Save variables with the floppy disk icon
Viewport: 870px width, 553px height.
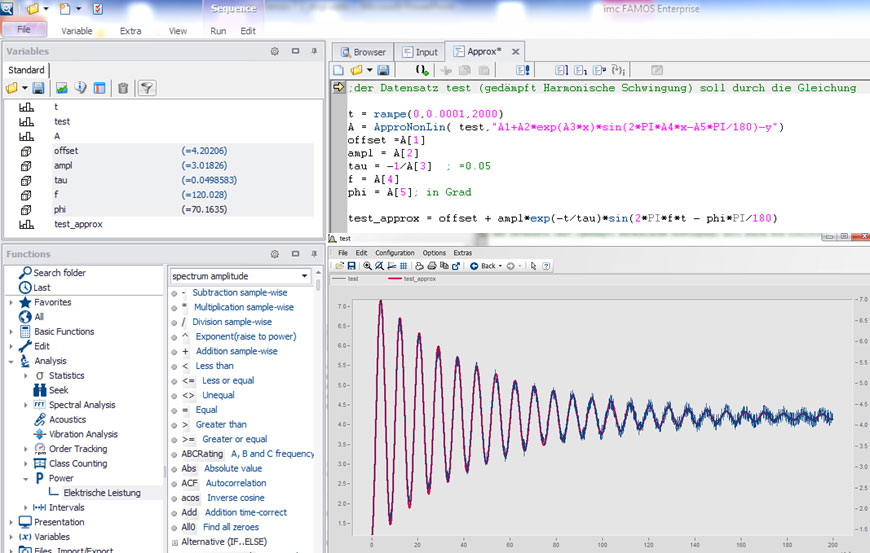pos(38,88)
